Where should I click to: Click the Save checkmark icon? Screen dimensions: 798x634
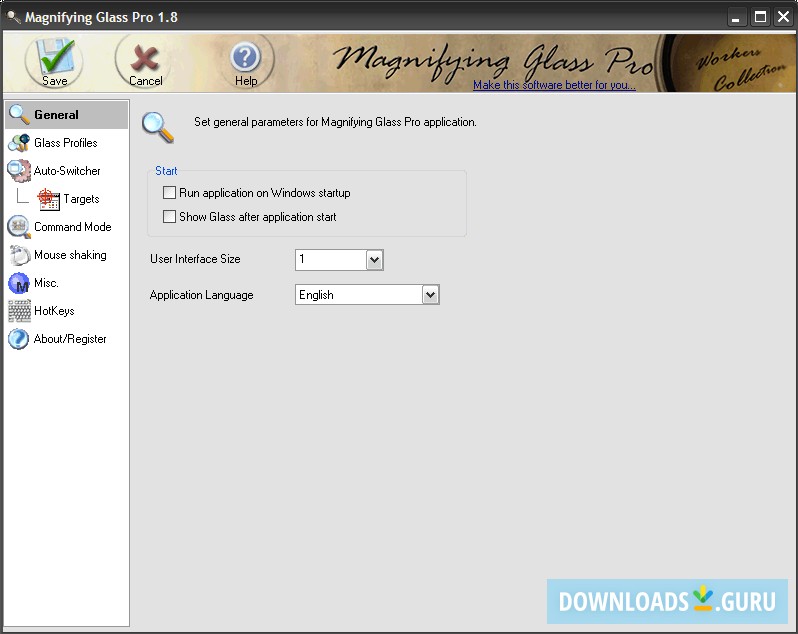(56, 56)
